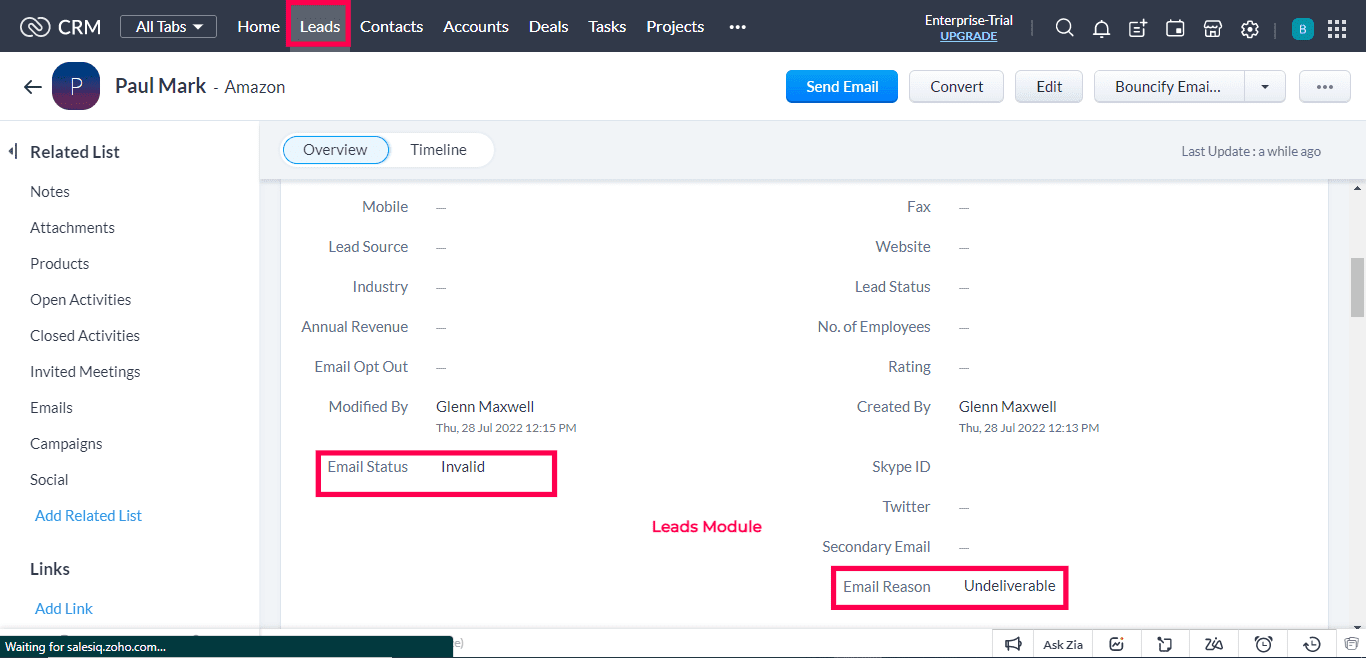Open Social in the related list
Image resolution: width=1366 pixels, height=658 pixels.
coord(49,480)
